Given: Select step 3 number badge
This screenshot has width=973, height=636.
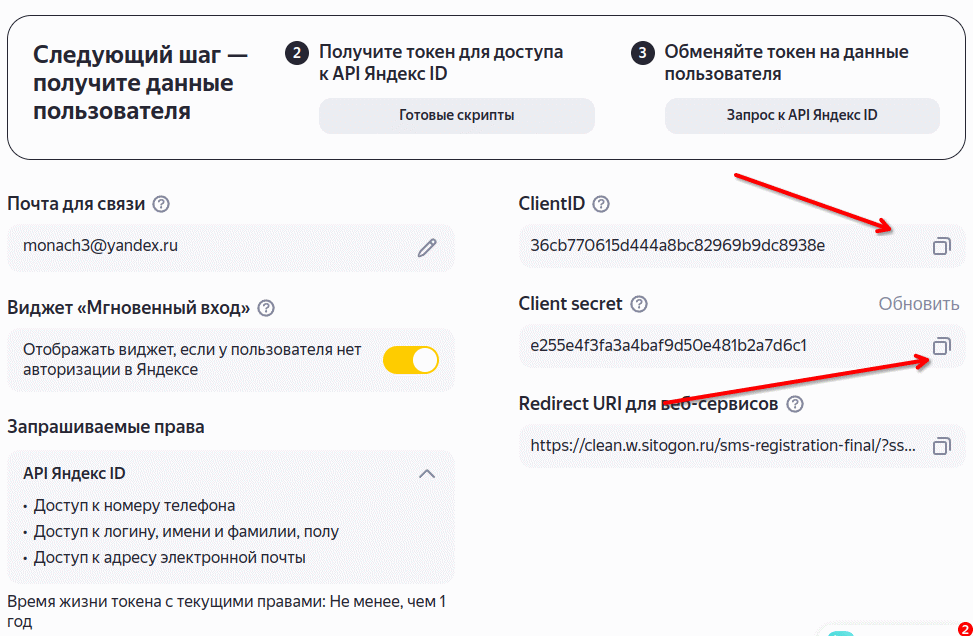Looking at the screenshot, I should click(x=642, y=53).
